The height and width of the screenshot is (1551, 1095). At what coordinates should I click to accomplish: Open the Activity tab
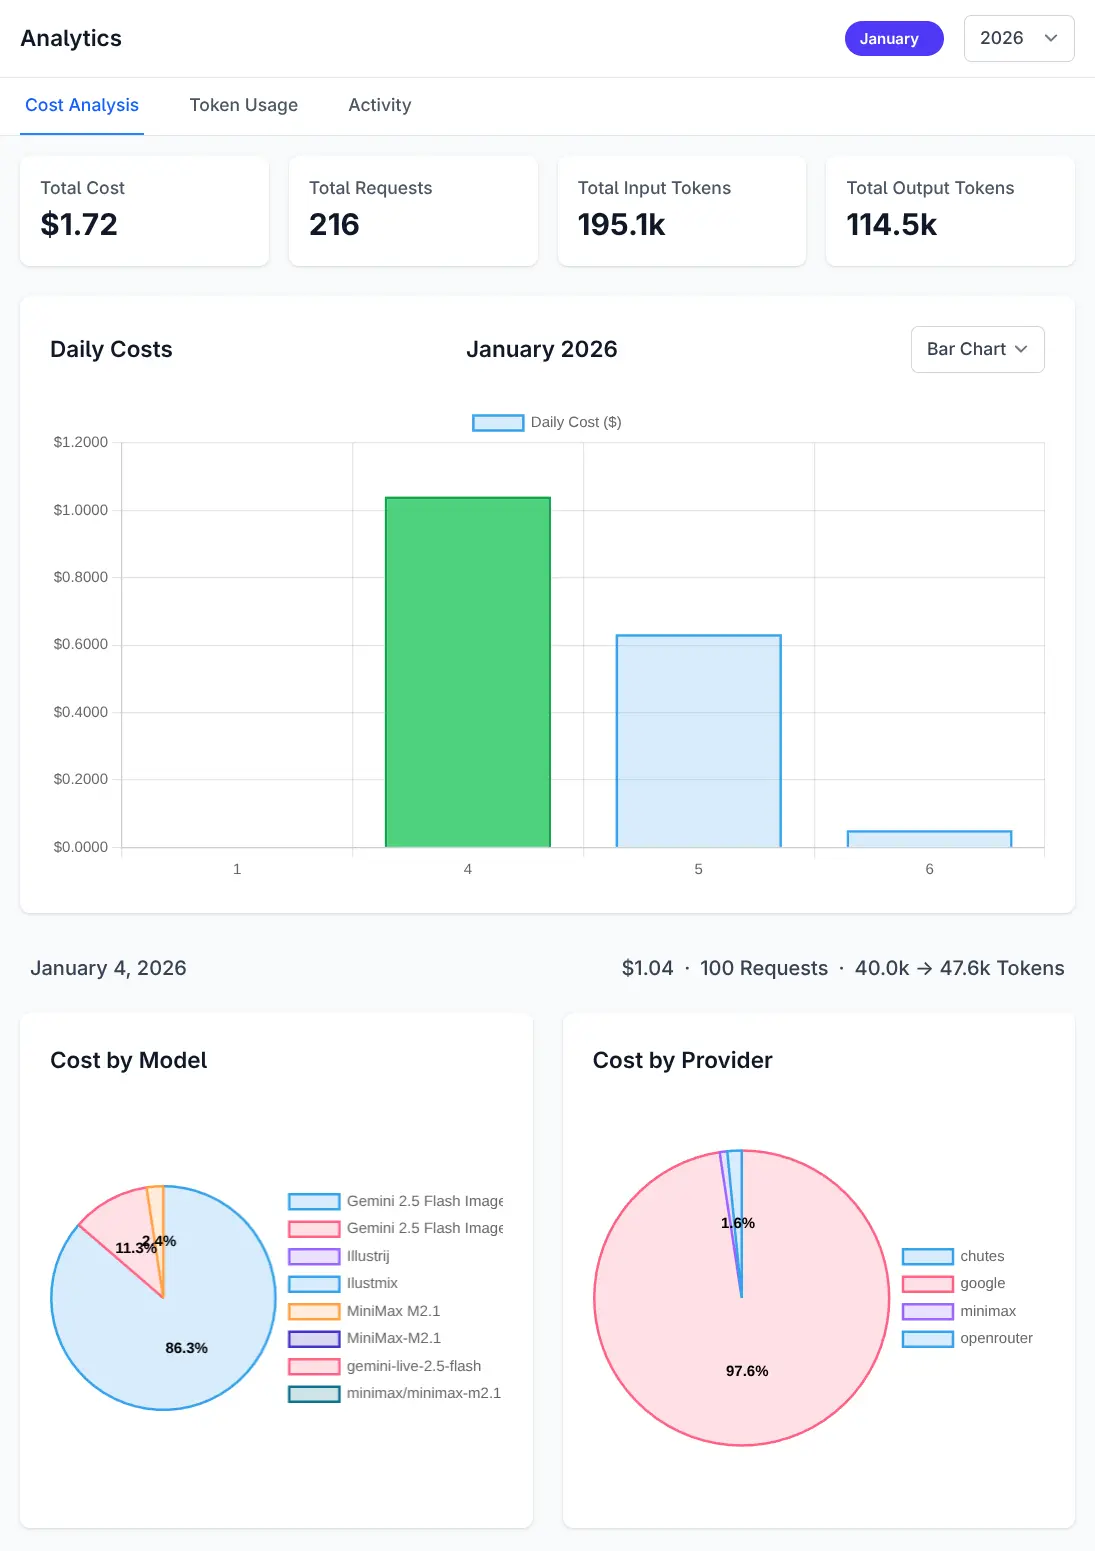pyautogui.click(x=379, y=105)
